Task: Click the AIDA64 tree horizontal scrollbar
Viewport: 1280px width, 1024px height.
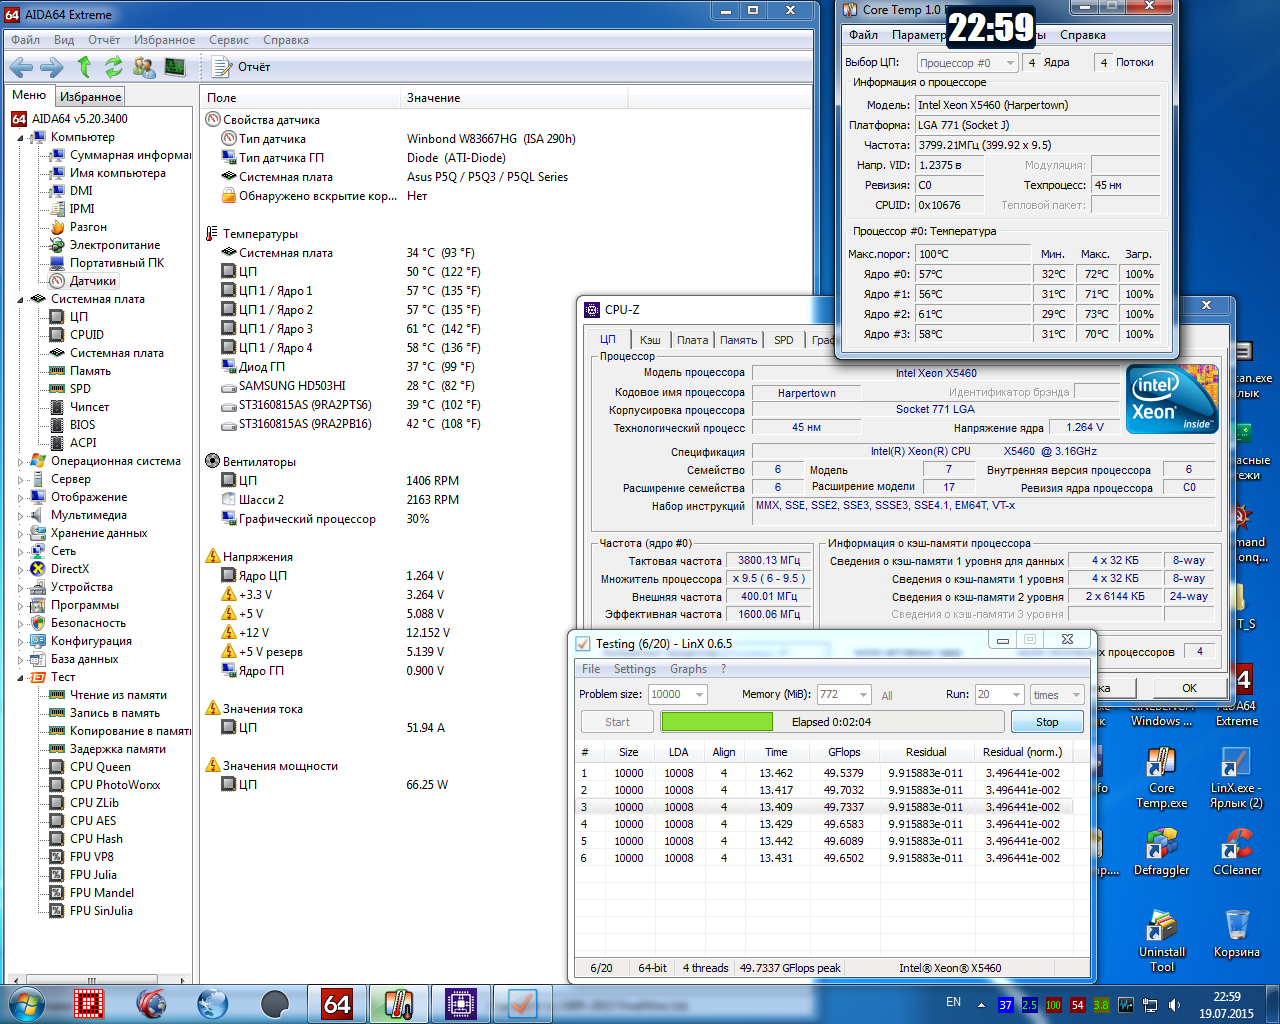Action: 97,981
